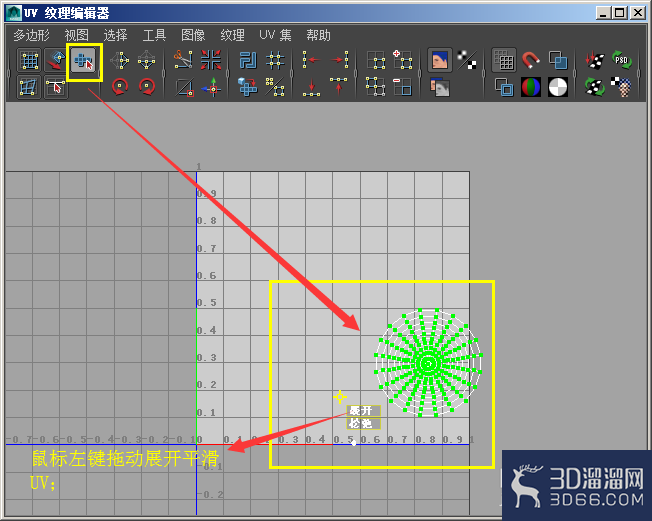The height and width of the screenshot is (521, 652).
Task: Flip selected UVs in U direction
Action: click(x=120, y=61)
